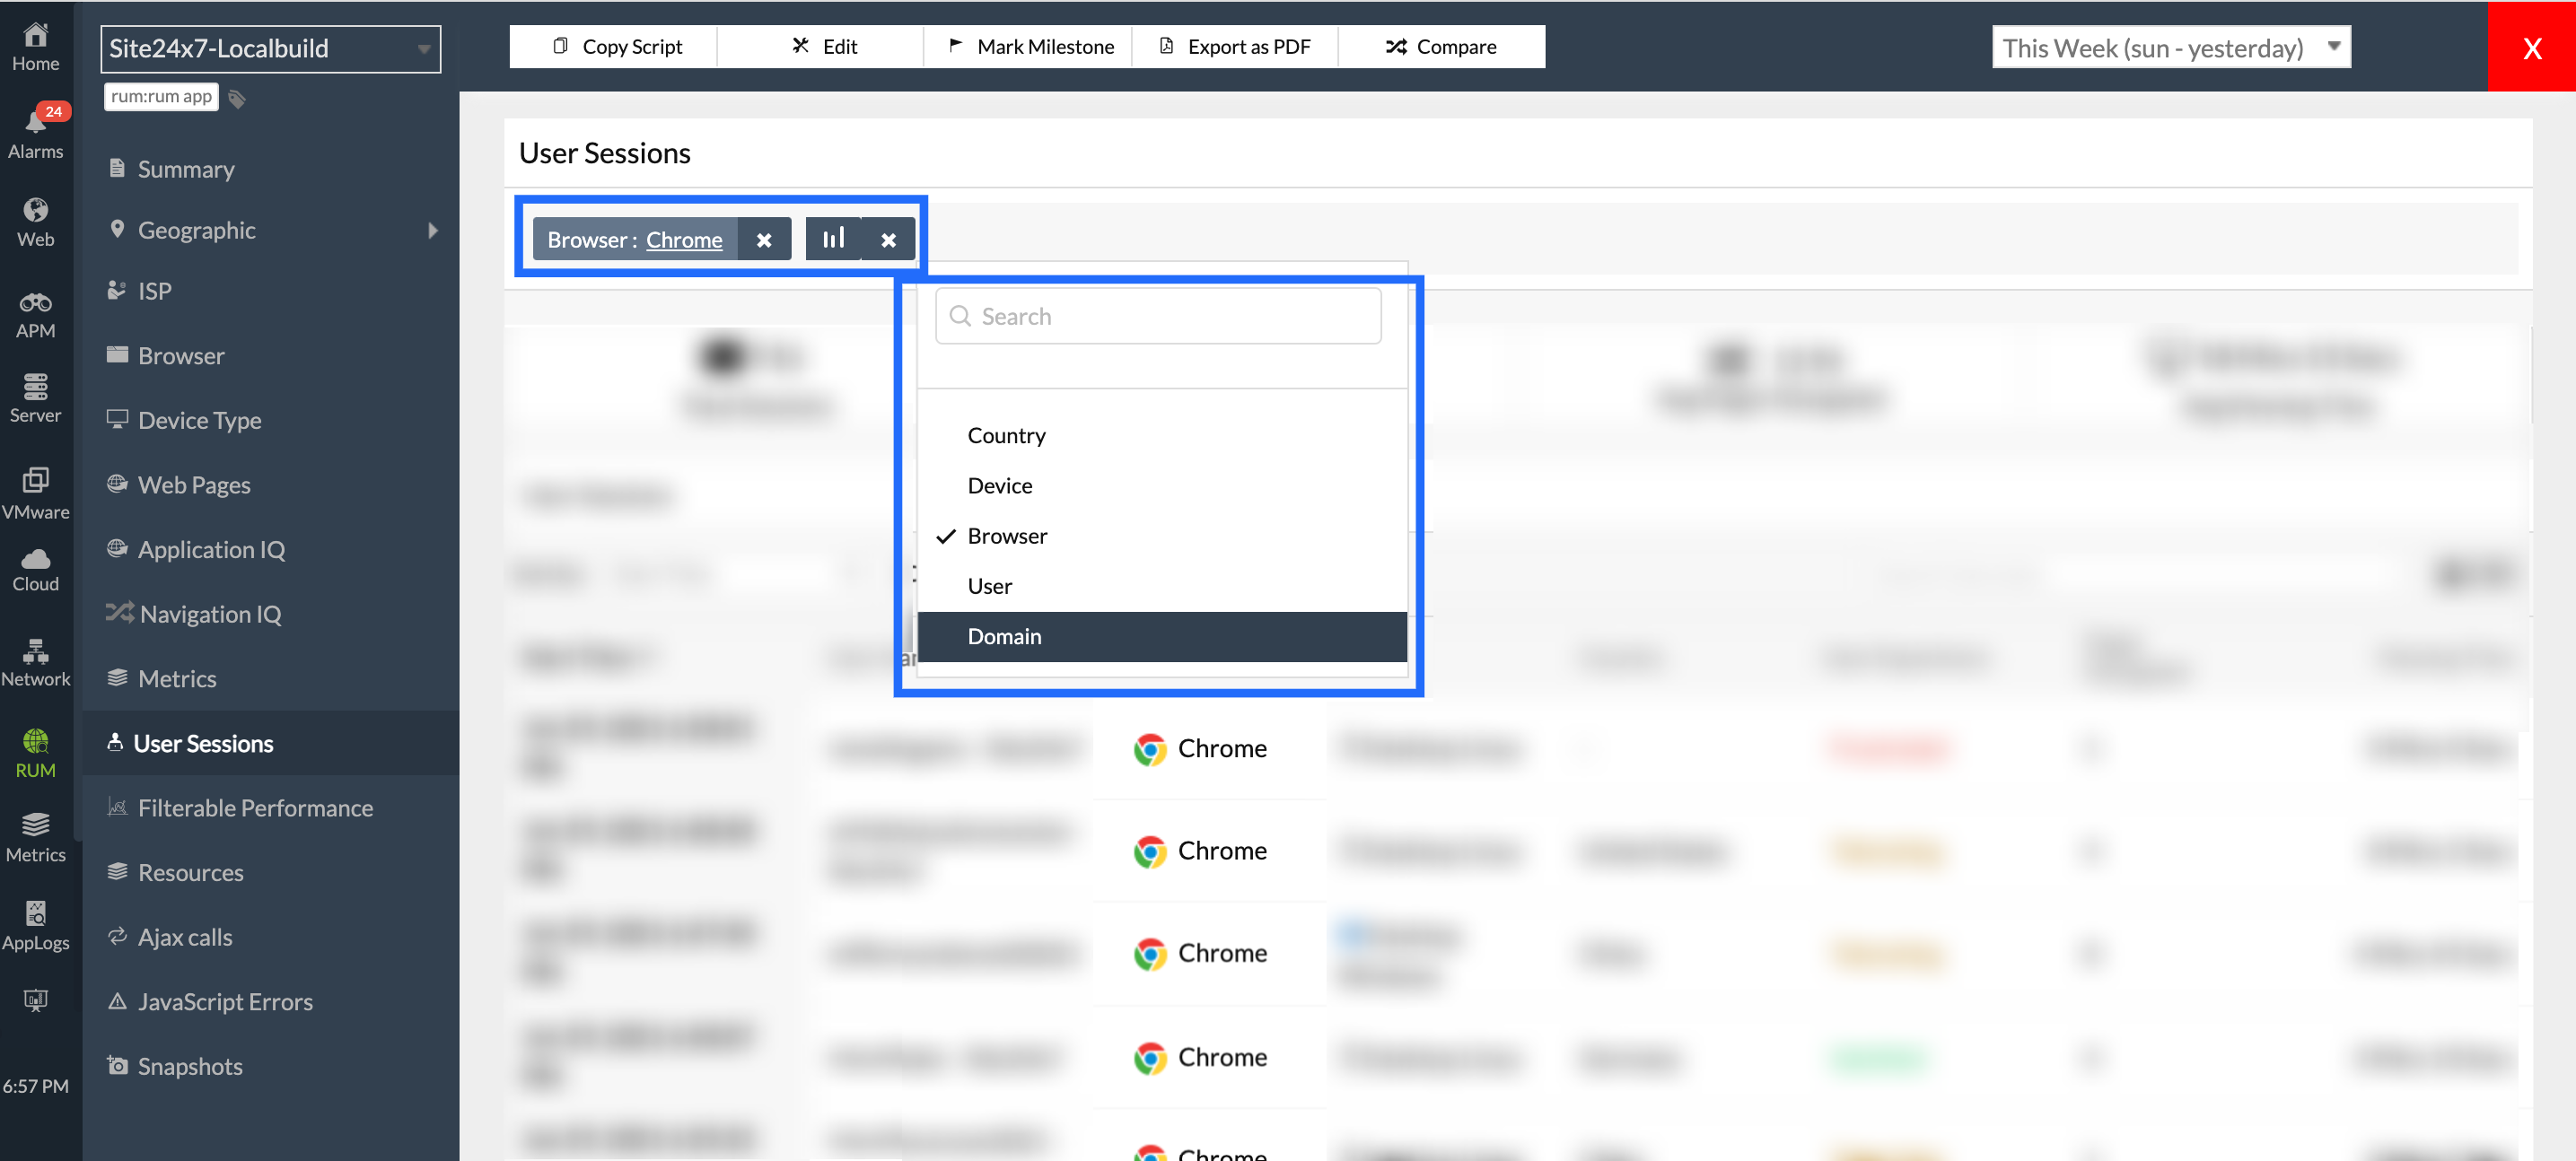
Task: Toggle the checked Browser filter option
Action: pyautogui.click(x=1007, y=536)
